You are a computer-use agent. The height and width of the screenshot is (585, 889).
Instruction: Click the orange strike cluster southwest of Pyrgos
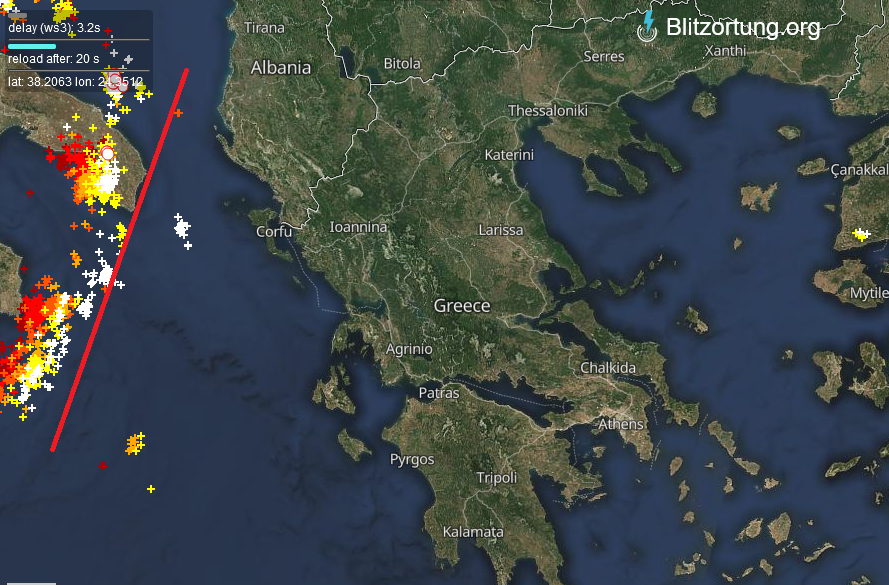pos(135,444)
